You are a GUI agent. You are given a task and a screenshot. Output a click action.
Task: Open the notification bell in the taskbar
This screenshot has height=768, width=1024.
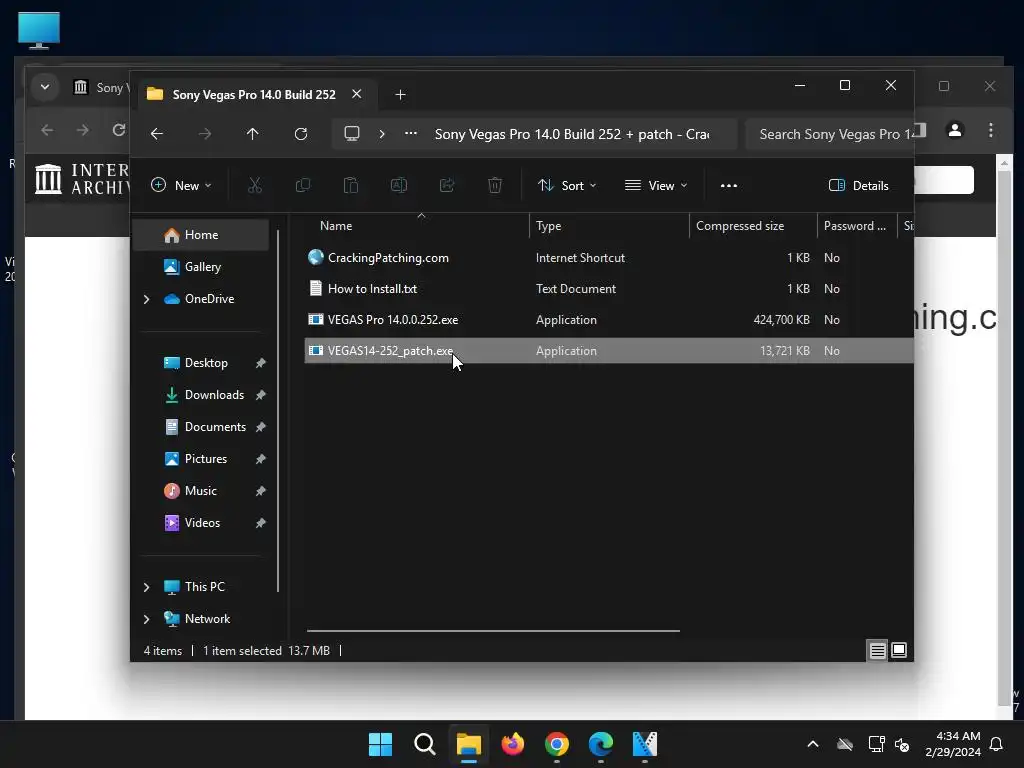click(x=997, y=744)
